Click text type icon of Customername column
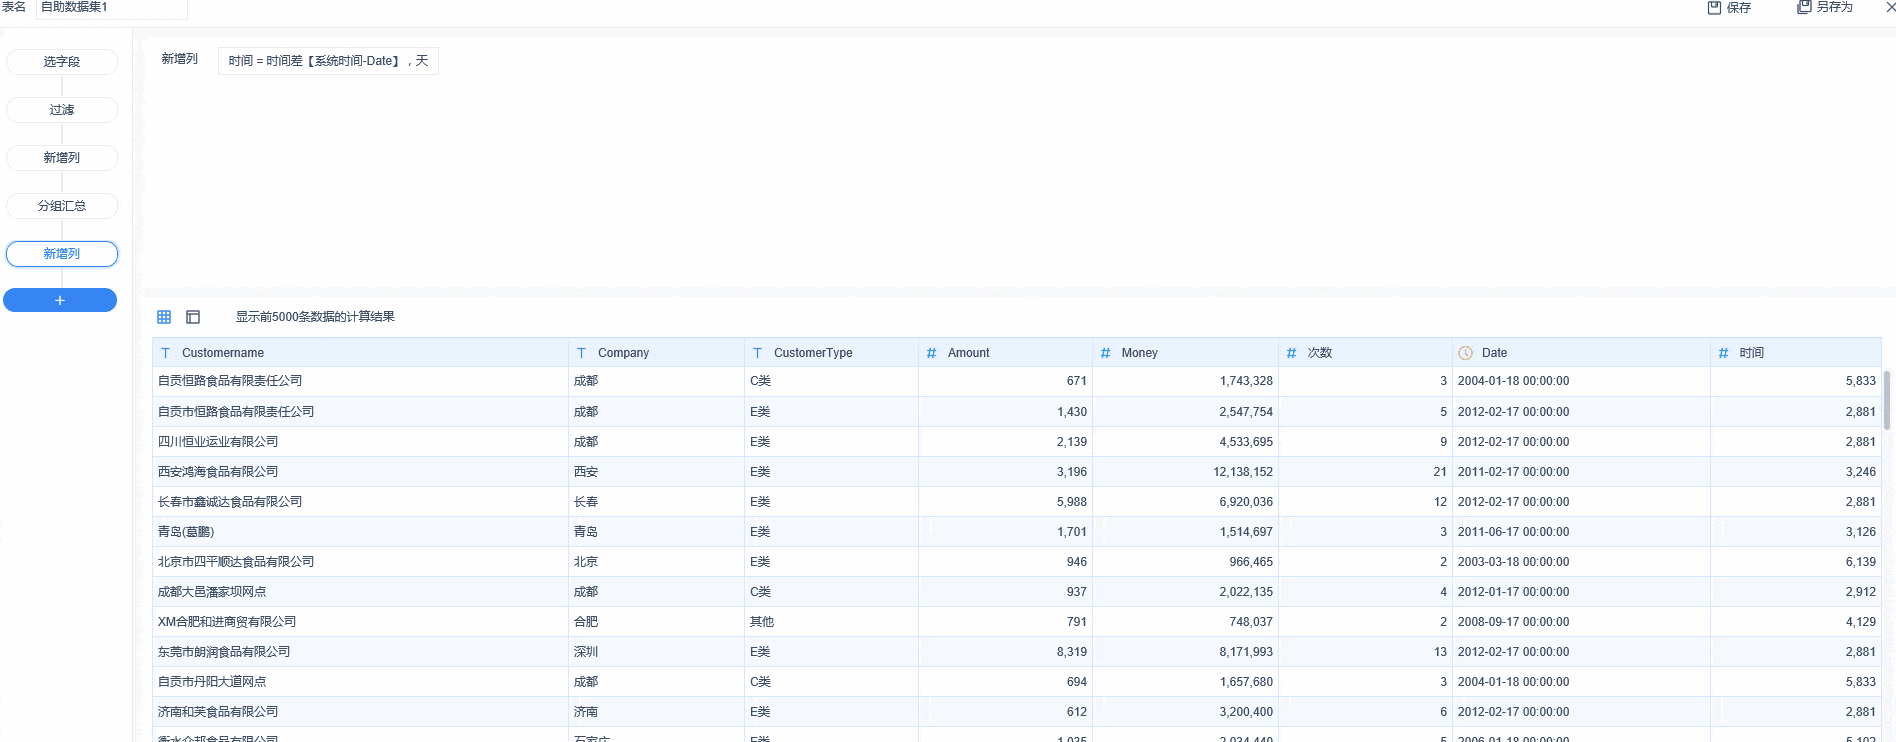 point(166,353)
